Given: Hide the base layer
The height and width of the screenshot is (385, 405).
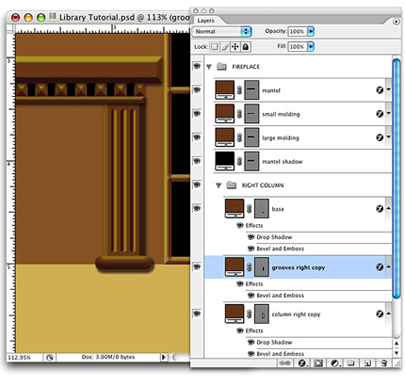Looking at the screenshot, I should pos(197,209).
